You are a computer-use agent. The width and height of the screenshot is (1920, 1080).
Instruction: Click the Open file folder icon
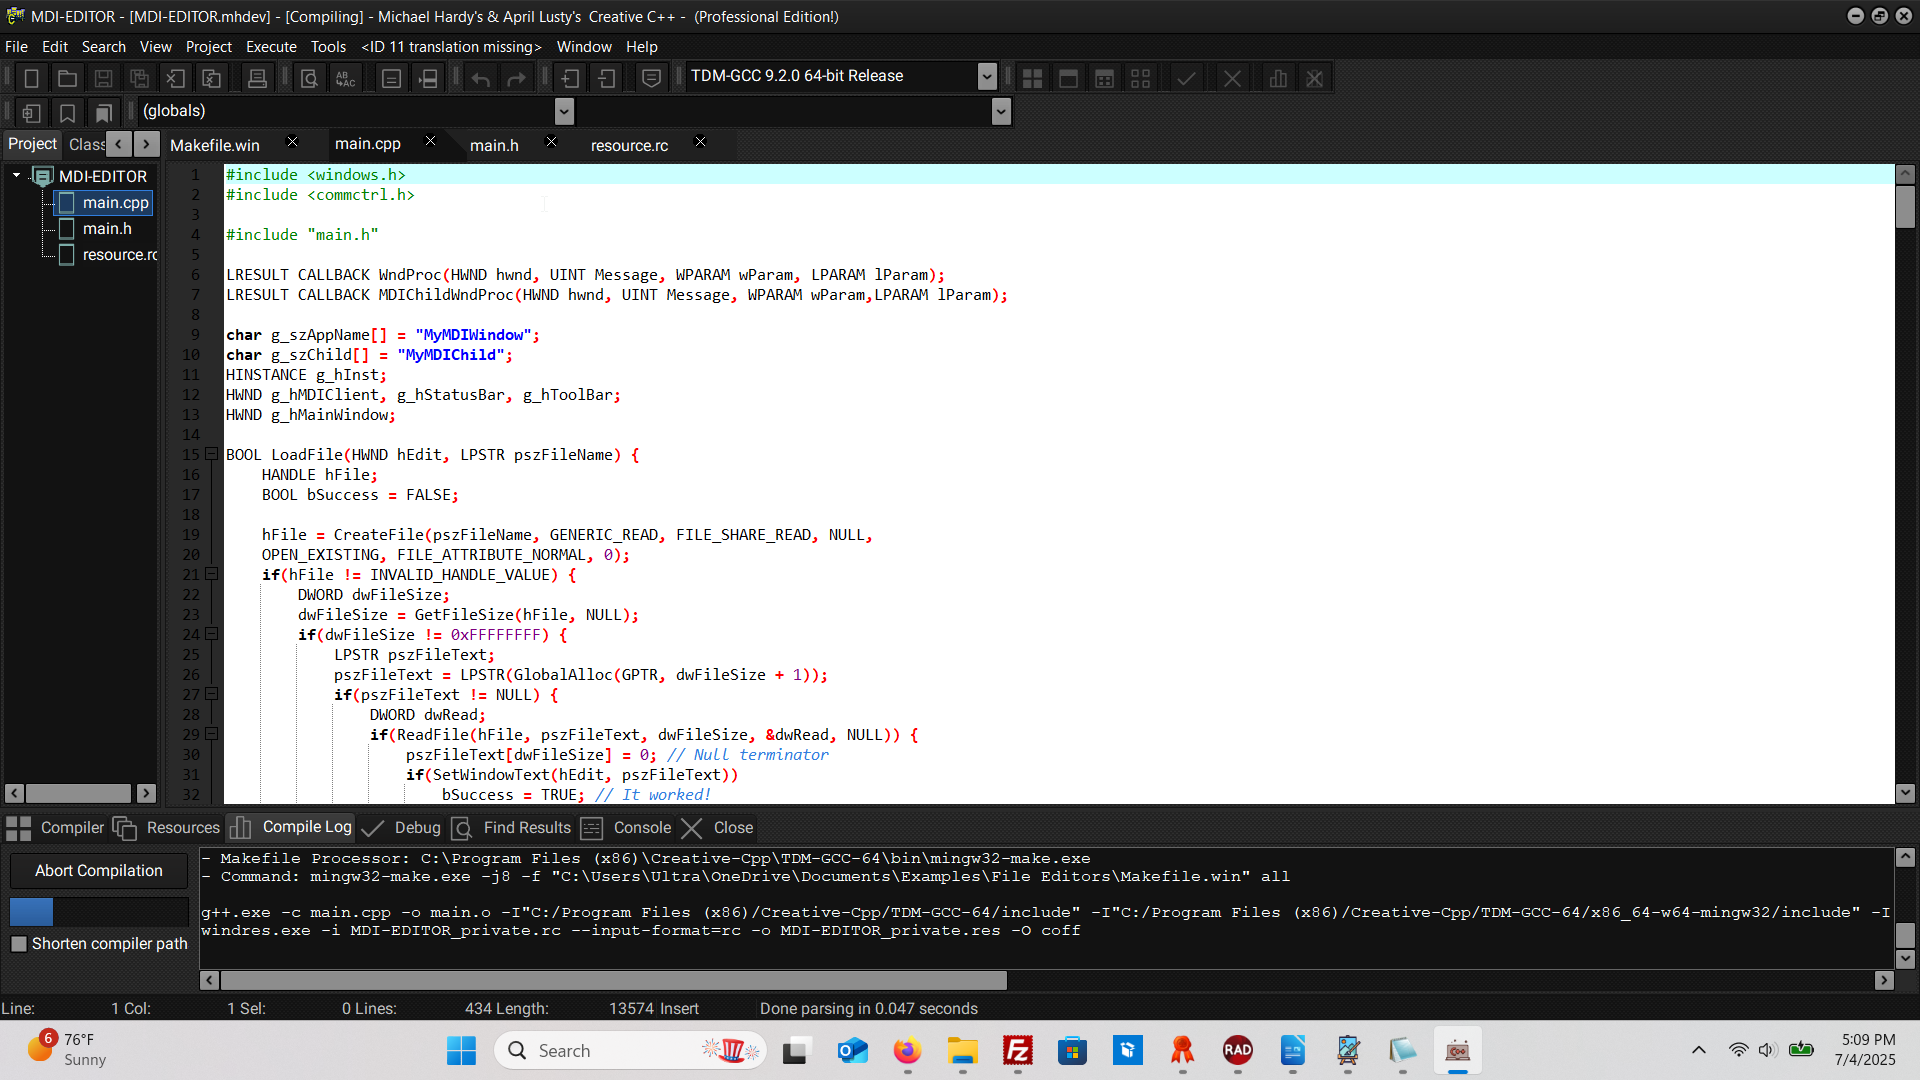click(67, 78)
